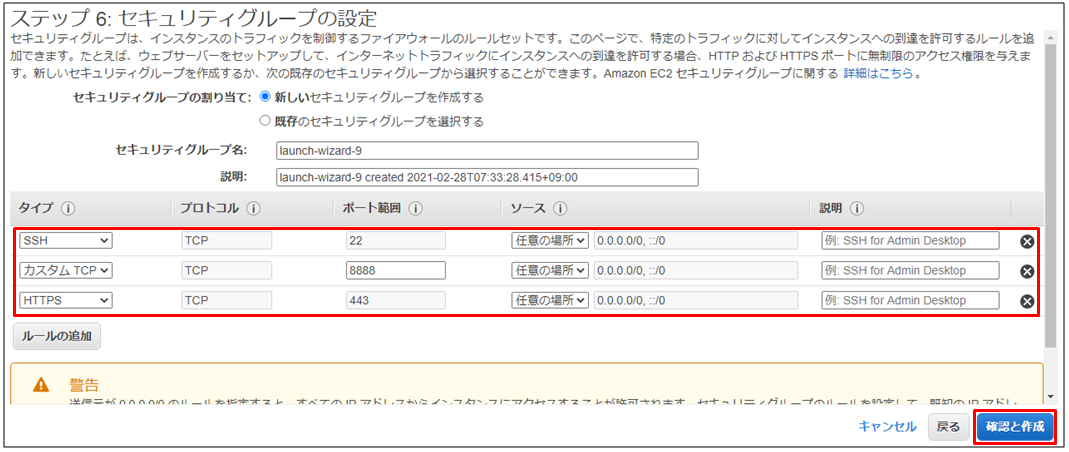This screenshot has width=1069, height=452.
Task: Click the description field of the 8888 rule
Action: pos(910,271)
